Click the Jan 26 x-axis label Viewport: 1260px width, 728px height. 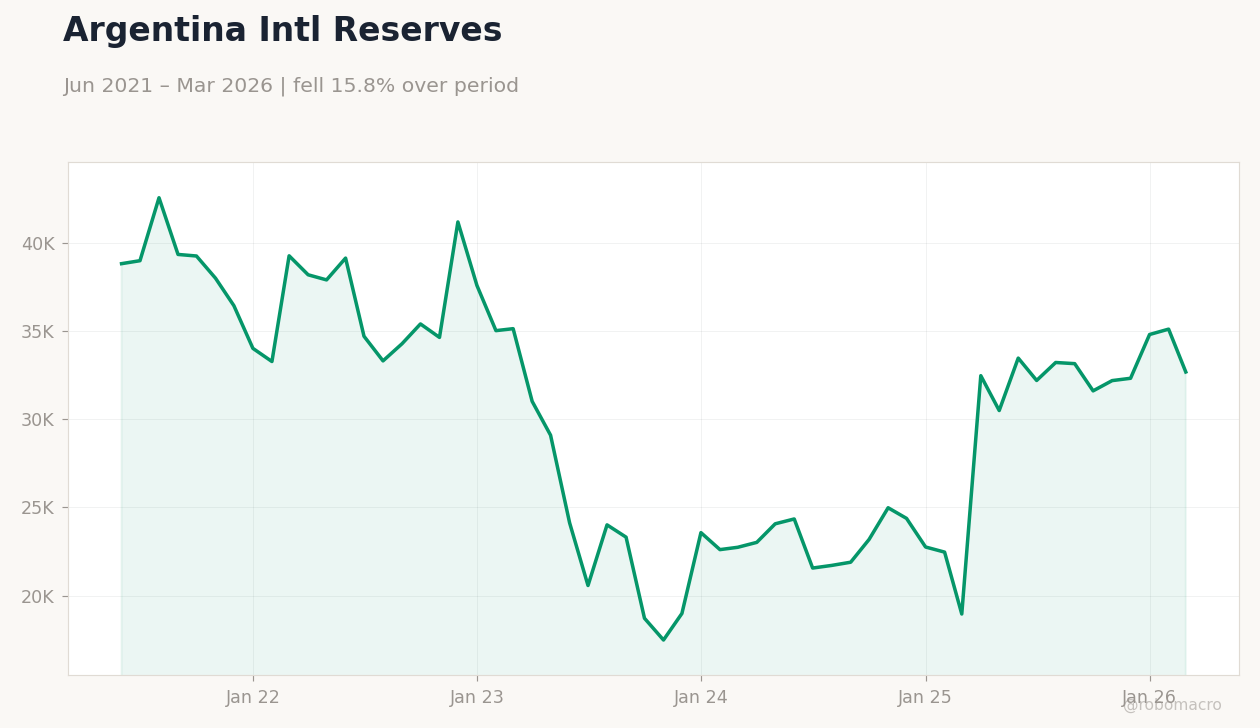[x=1149, y=698]
